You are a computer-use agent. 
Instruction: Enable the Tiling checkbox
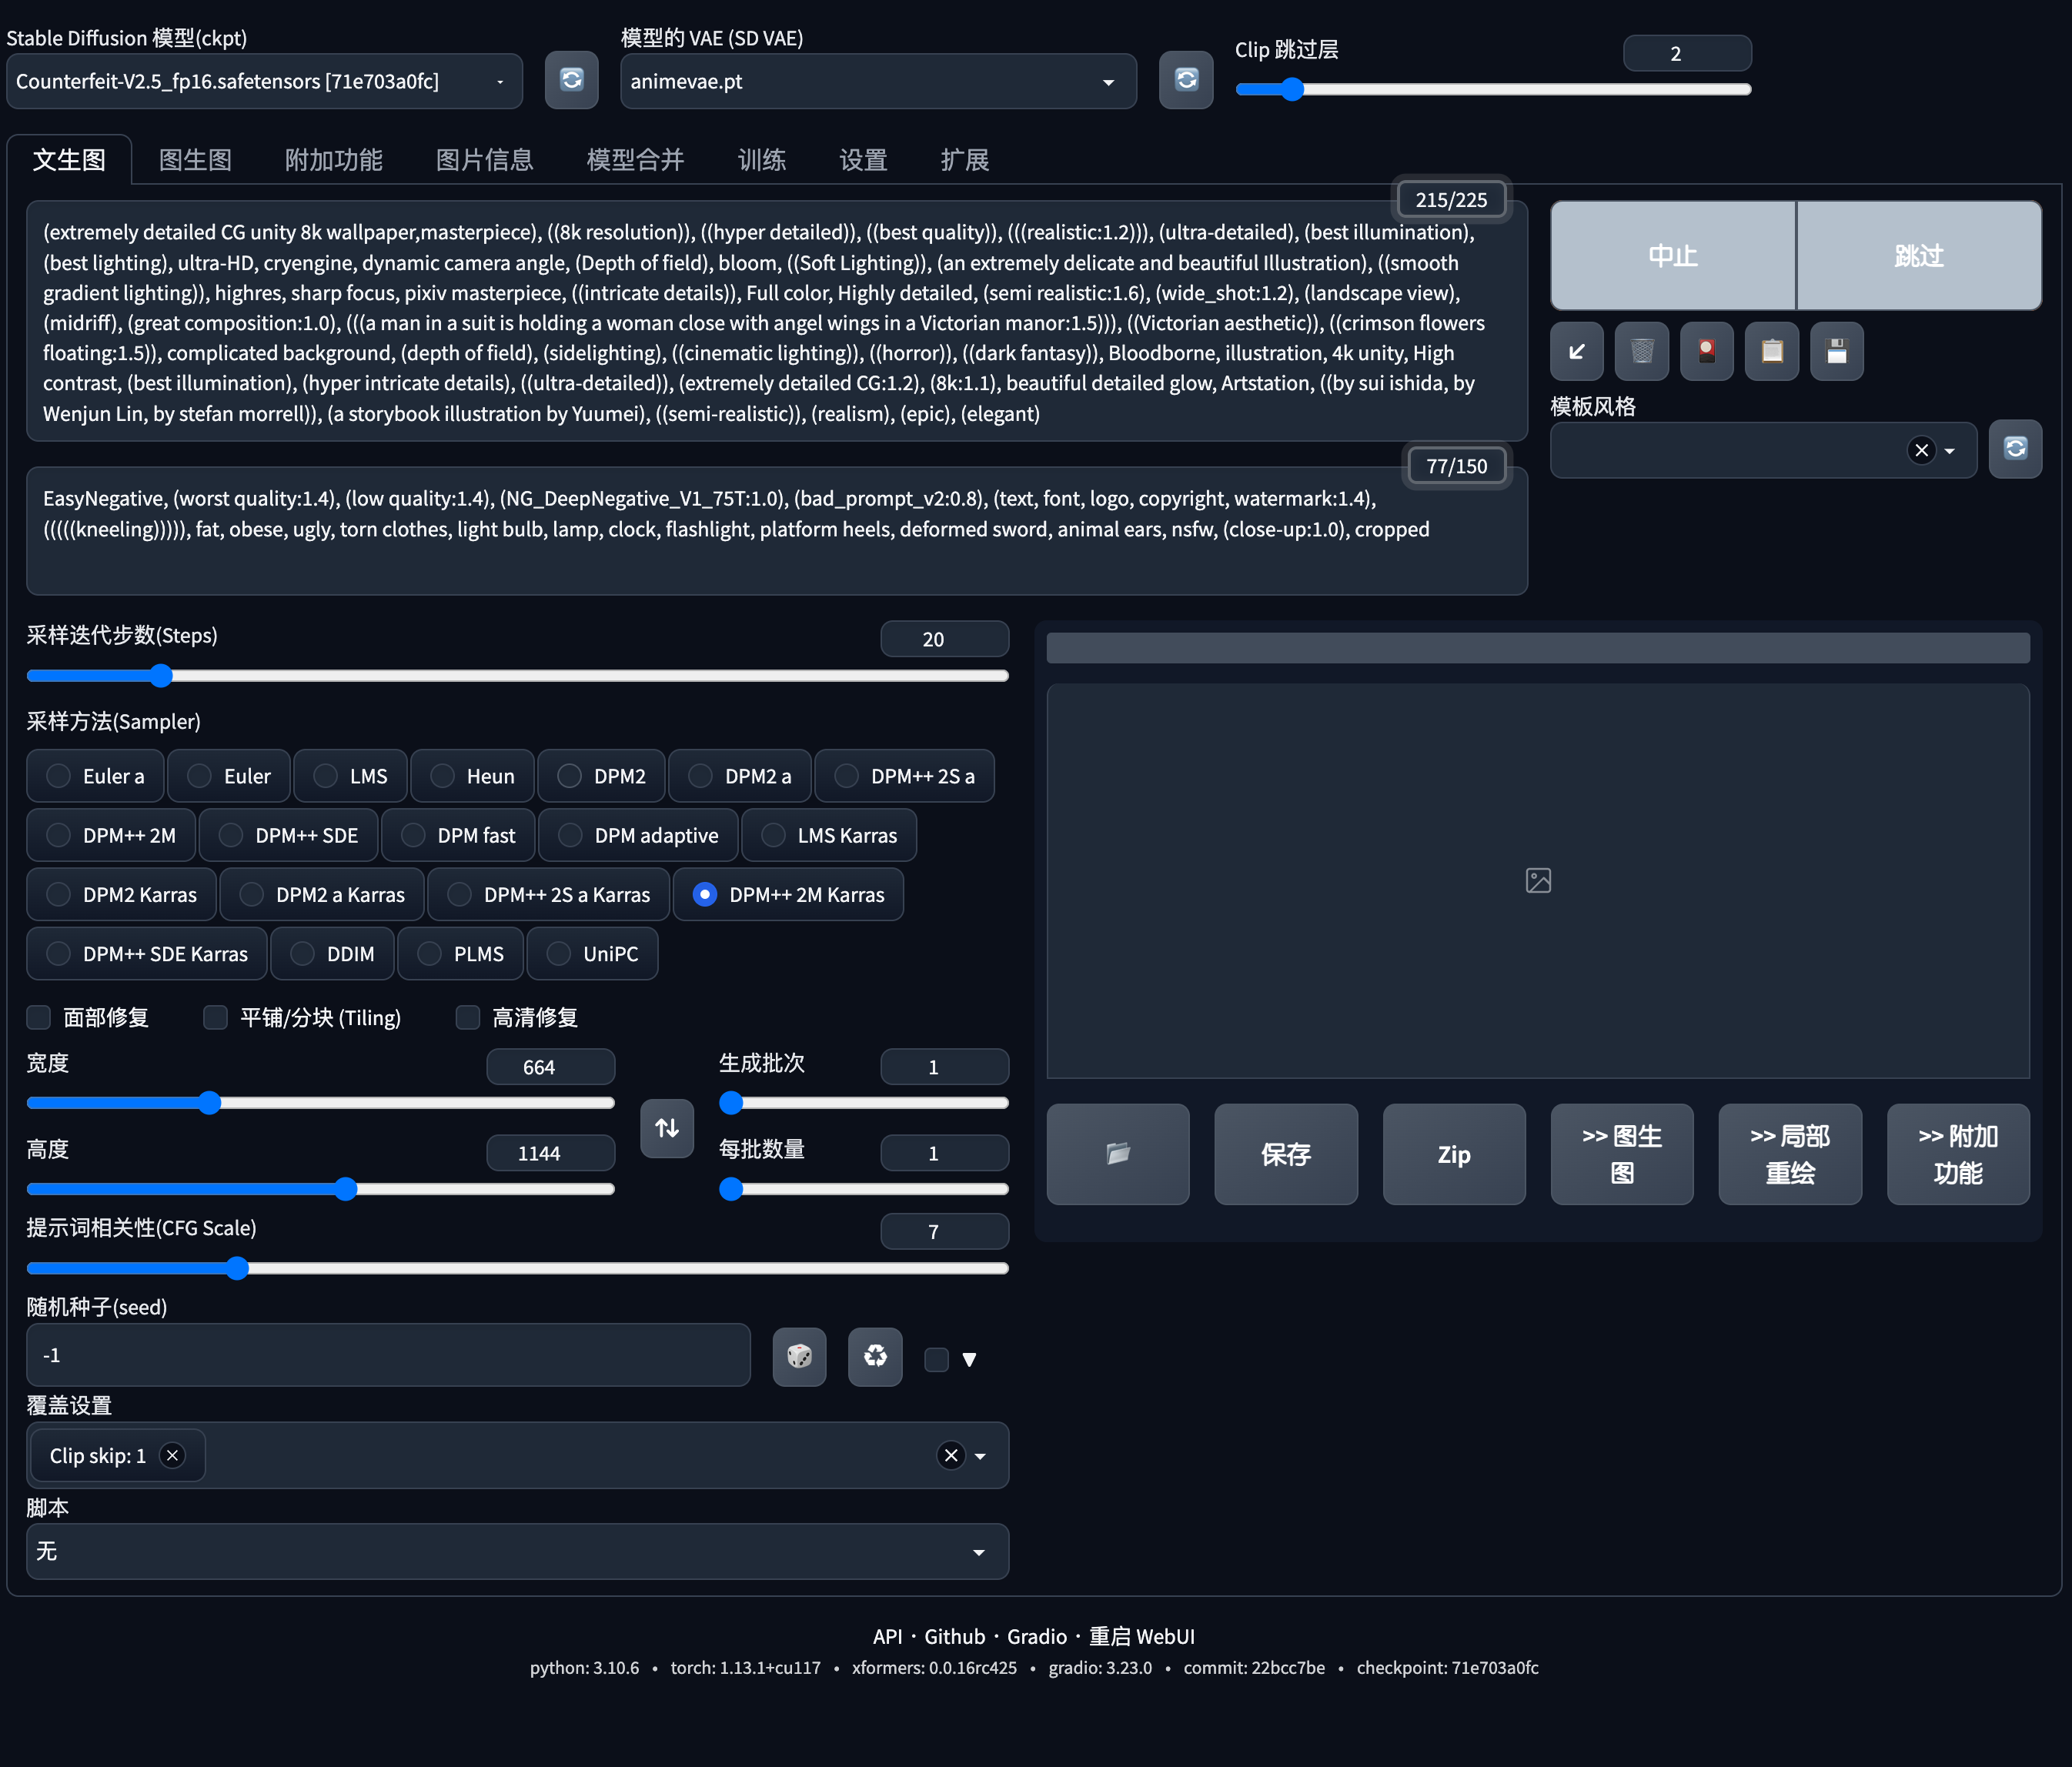click(x=215, y=1018)
